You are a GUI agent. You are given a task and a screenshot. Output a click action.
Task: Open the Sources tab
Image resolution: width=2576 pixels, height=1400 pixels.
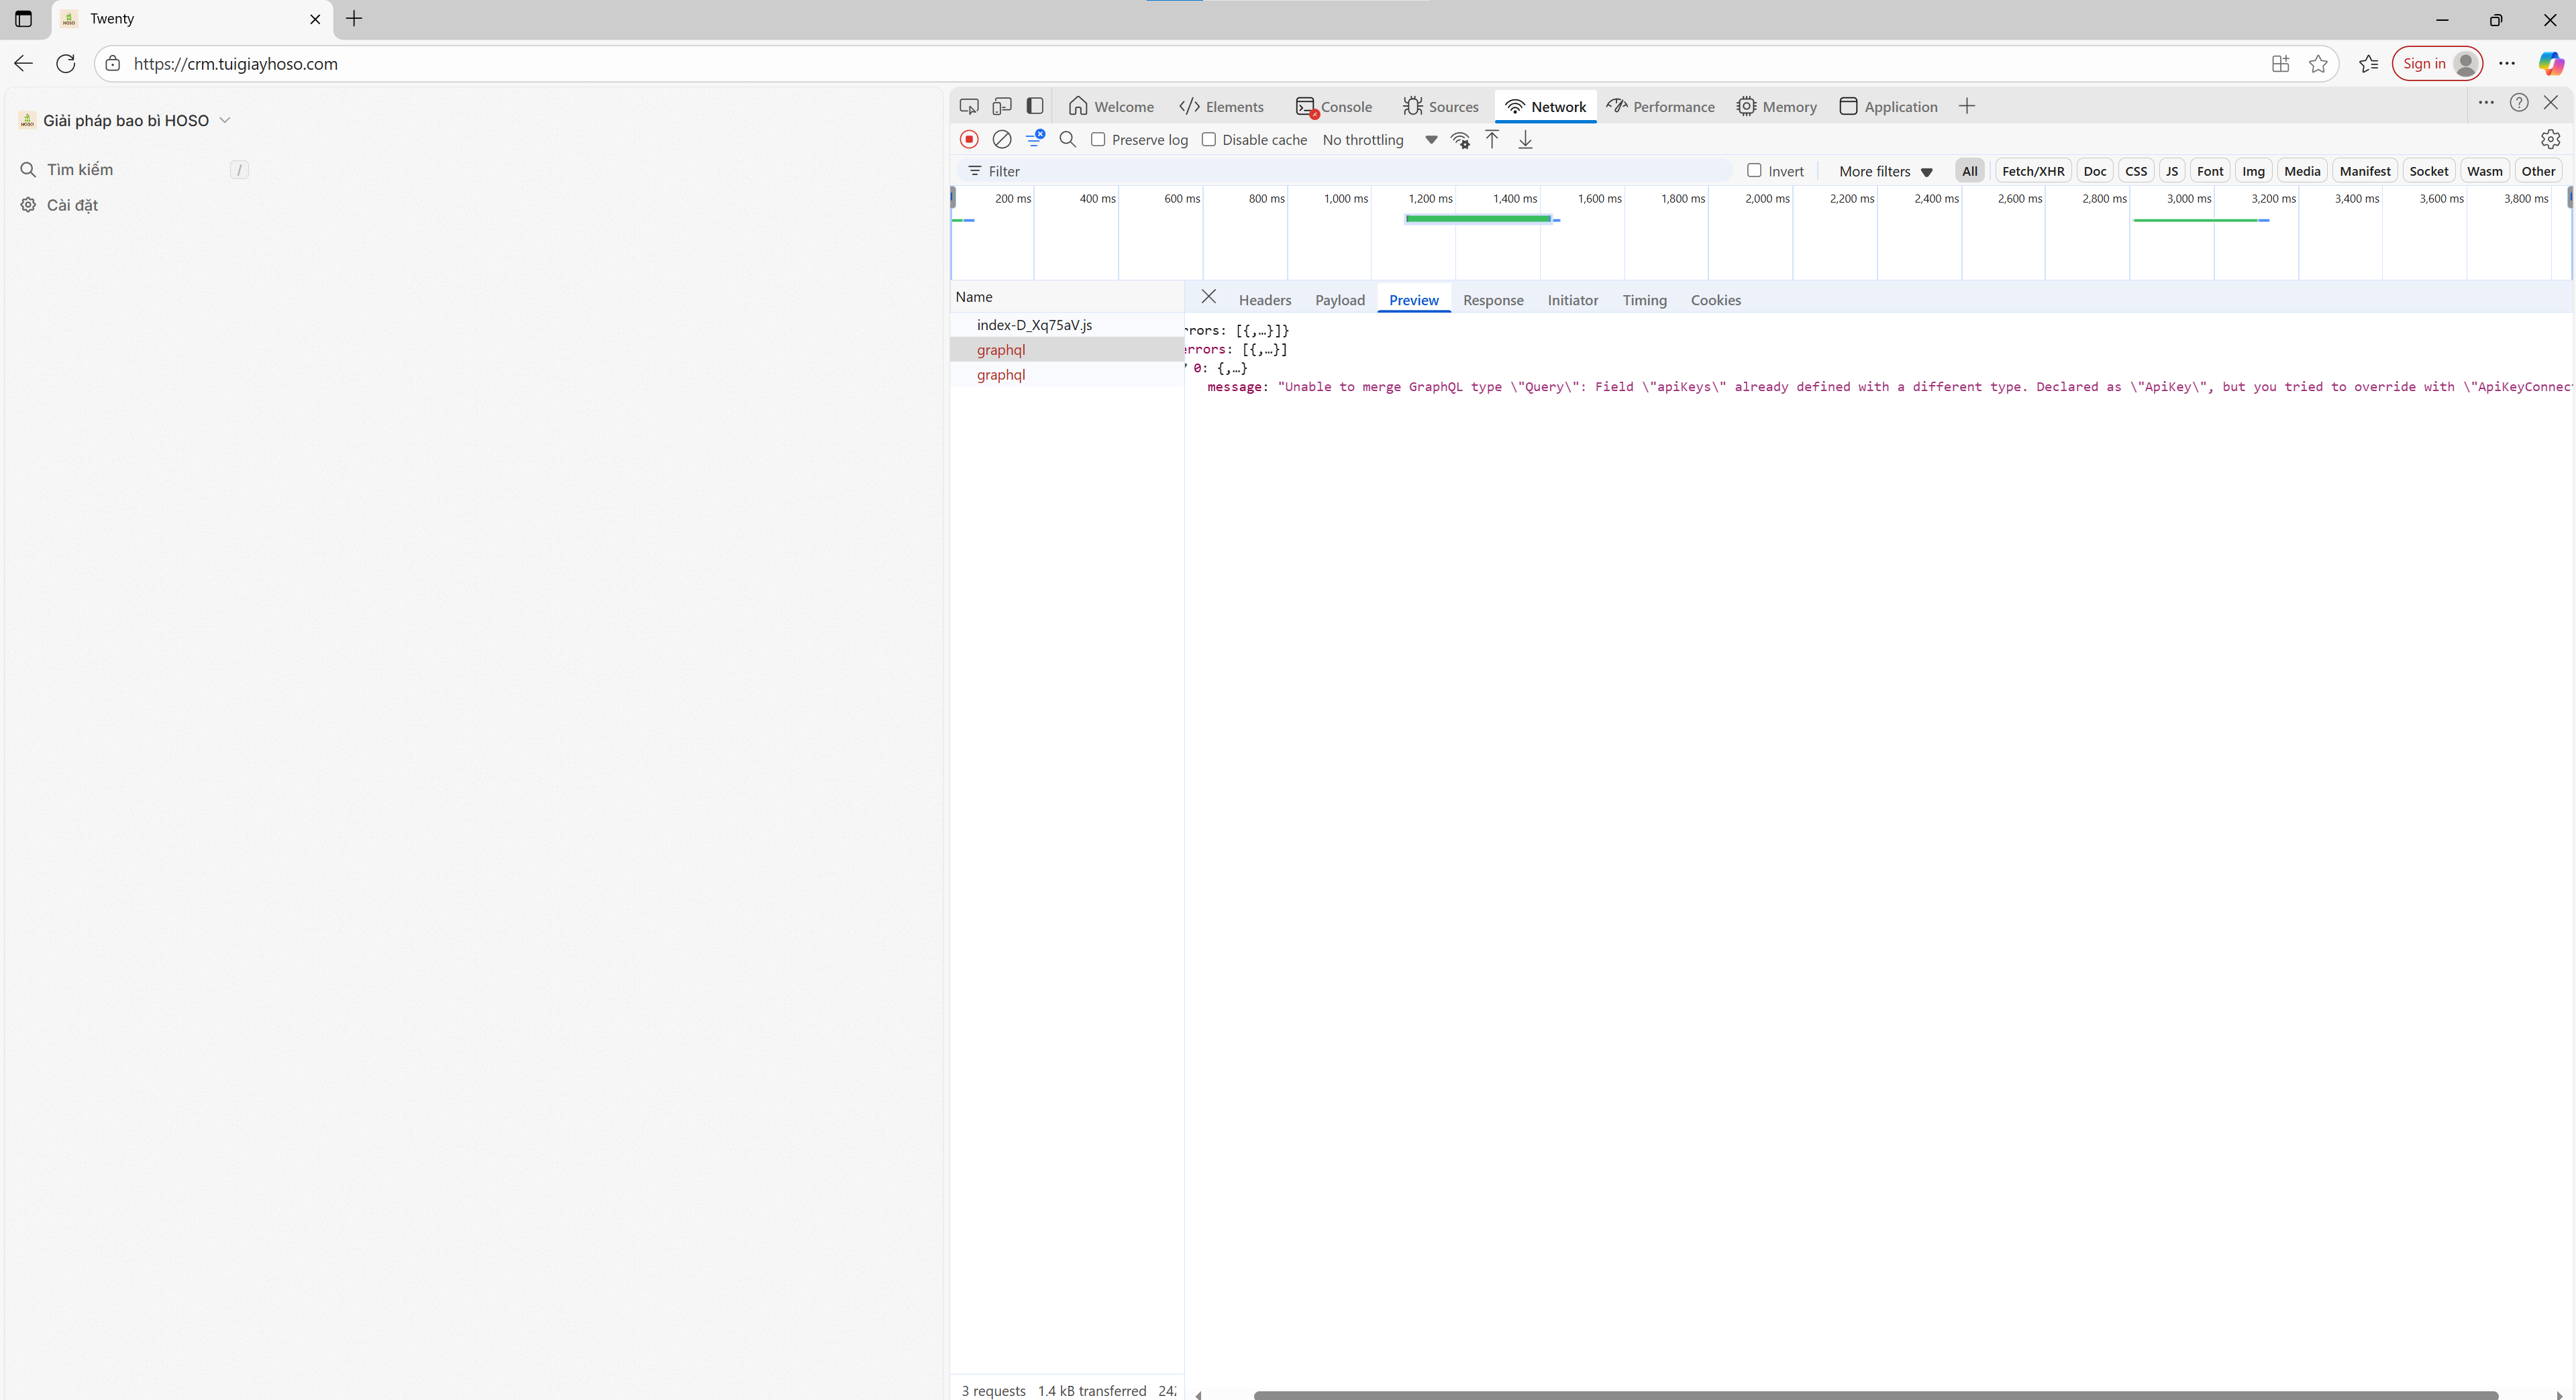[x=1440, y=106]
